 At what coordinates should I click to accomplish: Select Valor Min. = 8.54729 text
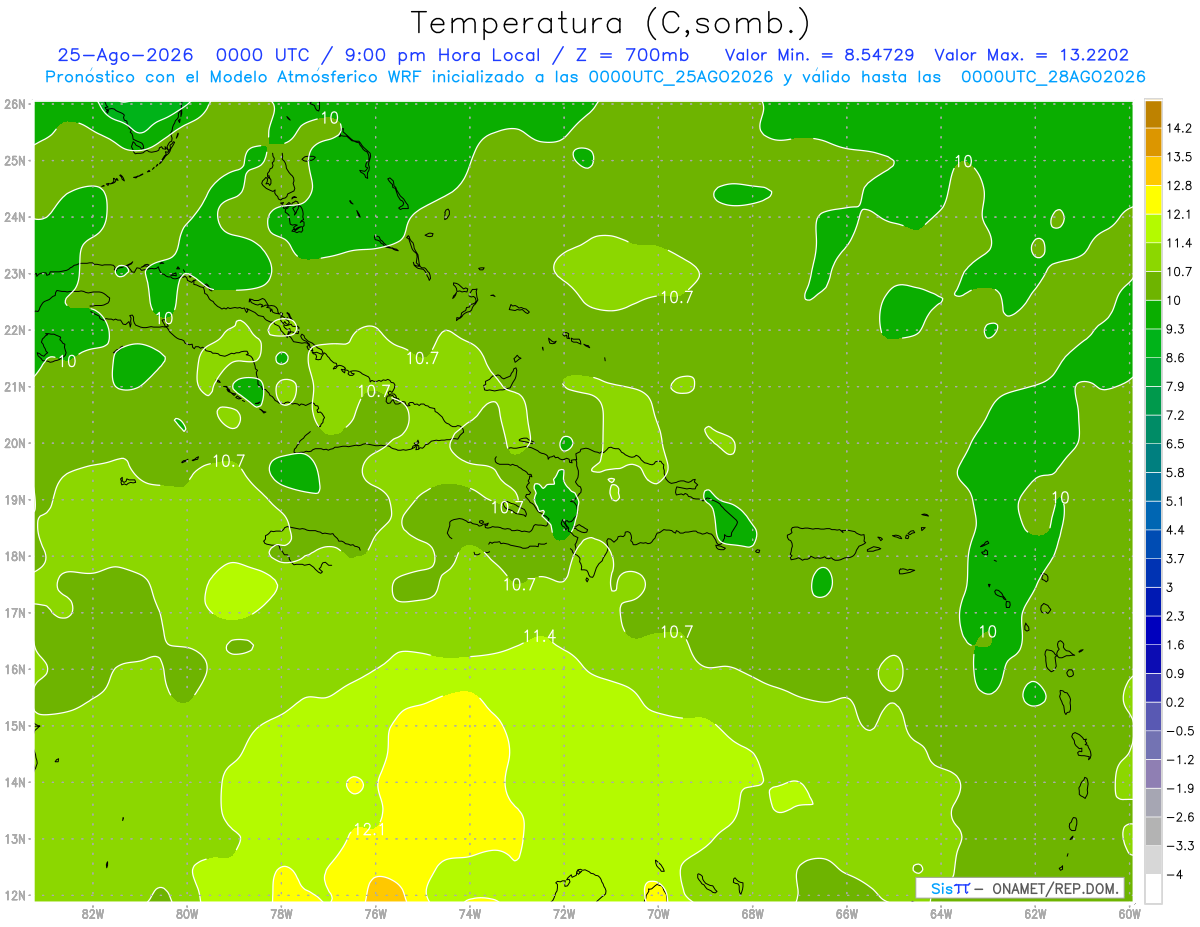coord(821,55)
